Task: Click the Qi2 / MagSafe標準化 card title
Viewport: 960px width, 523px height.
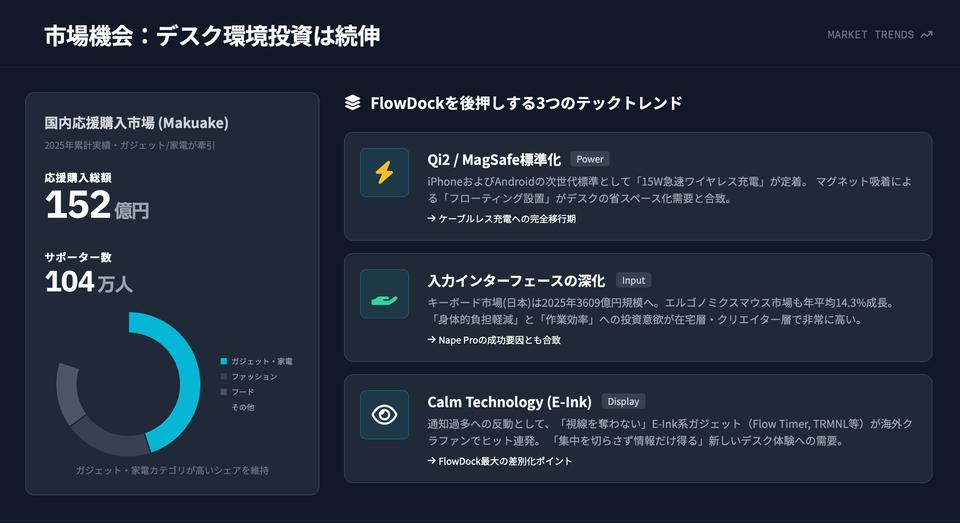Action: point(494,159)
